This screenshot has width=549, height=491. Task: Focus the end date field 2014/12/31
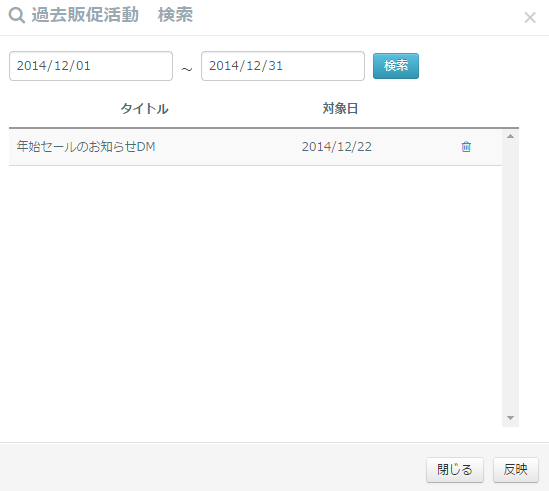(283, 66)
